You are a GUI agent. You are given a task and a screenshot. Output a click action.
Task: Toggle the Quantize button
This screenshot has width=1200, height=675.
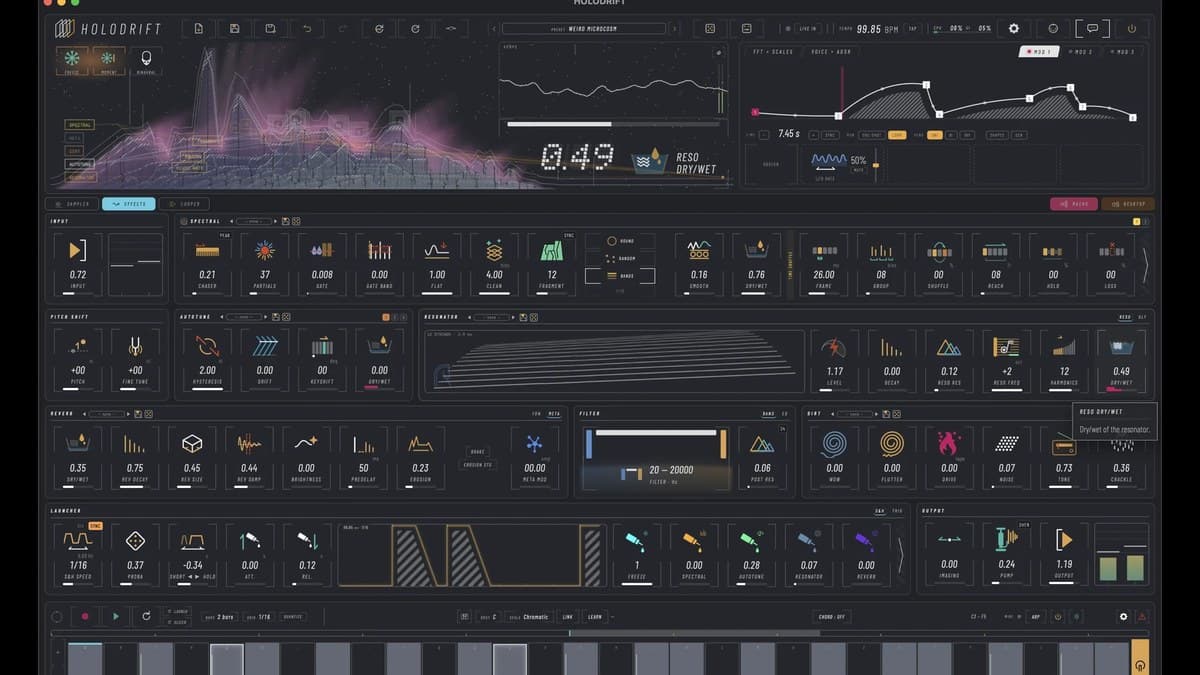click(x=292, y=617)
